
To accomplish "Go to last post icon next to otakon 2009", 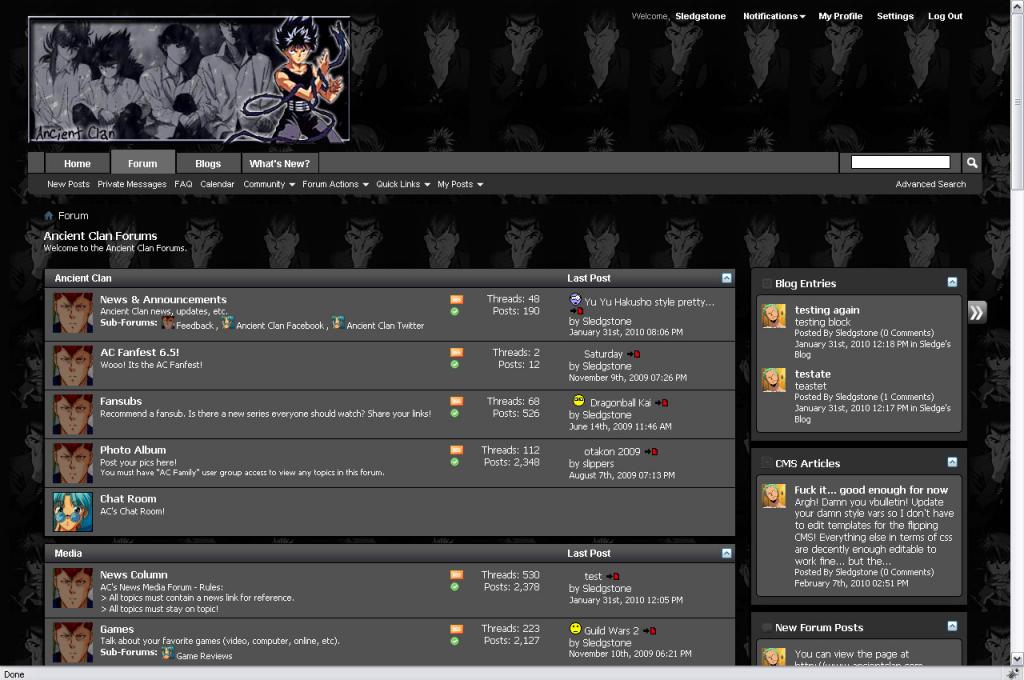I will click(651, 451).
